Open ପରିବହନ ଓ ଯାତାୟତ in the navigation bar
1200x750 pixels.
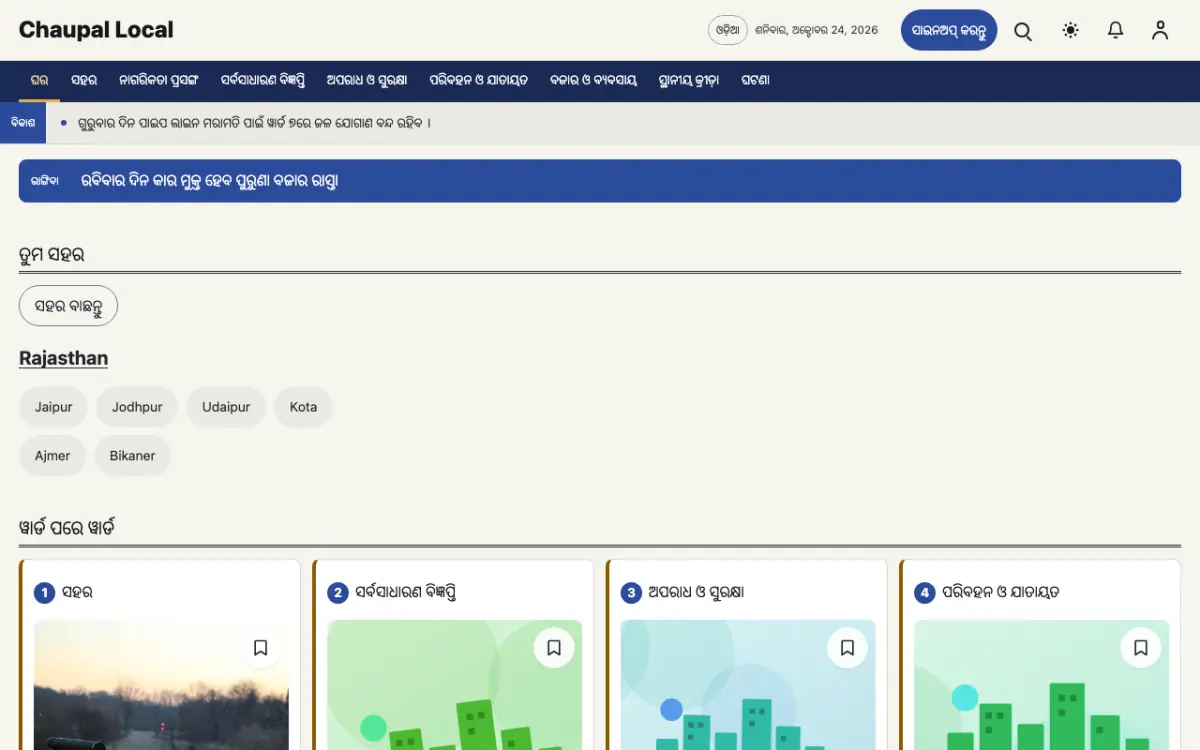pos(479,81)
